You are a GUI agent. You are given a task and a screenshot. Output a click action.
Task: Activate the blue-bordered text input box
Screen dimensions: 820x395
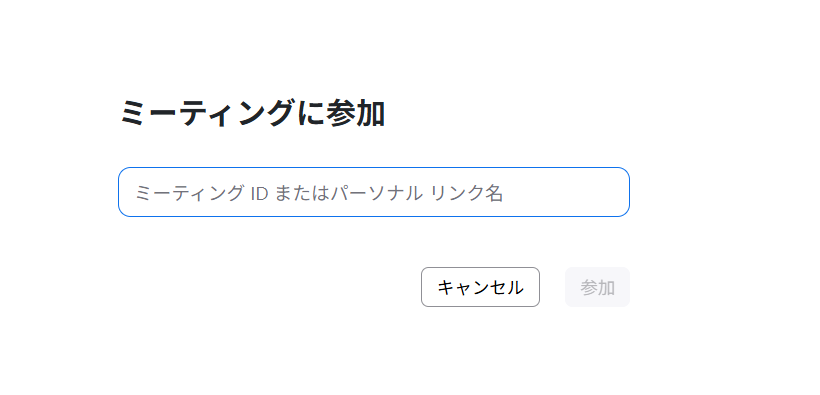[x=373, y=192]
